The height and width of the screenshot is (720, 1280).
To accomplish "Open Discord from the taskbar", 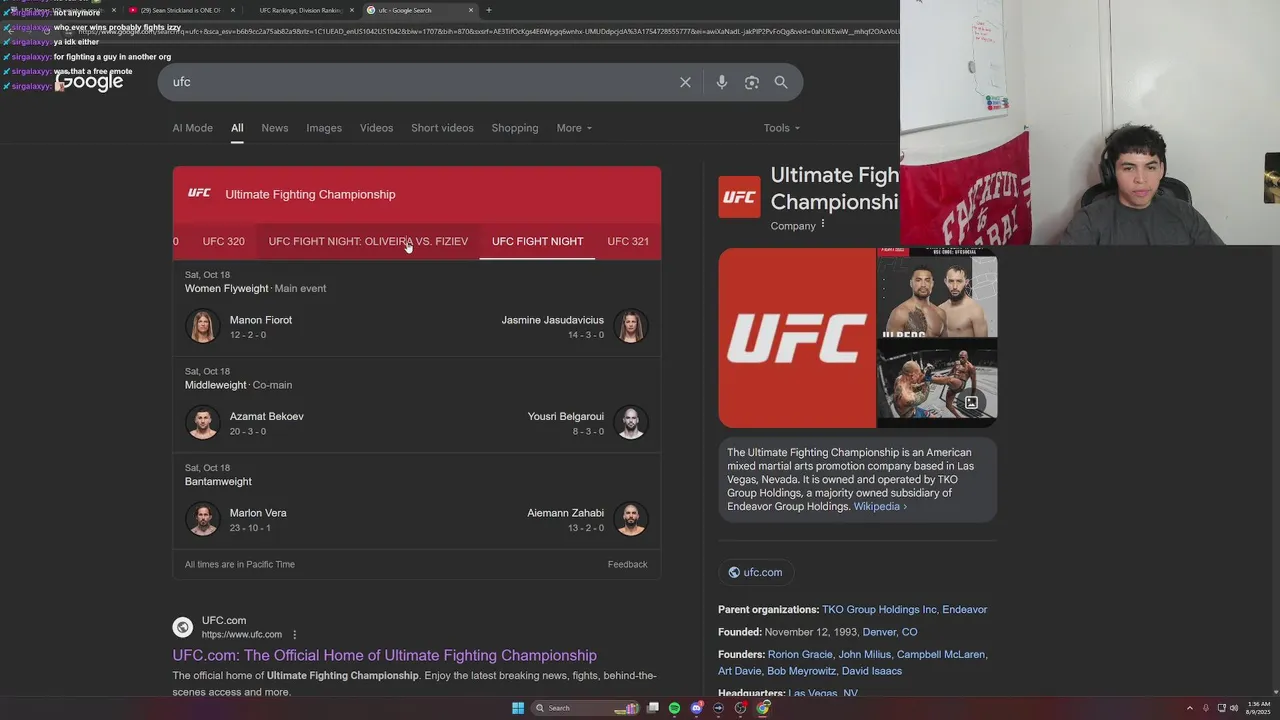I will [x=697, y=708].
